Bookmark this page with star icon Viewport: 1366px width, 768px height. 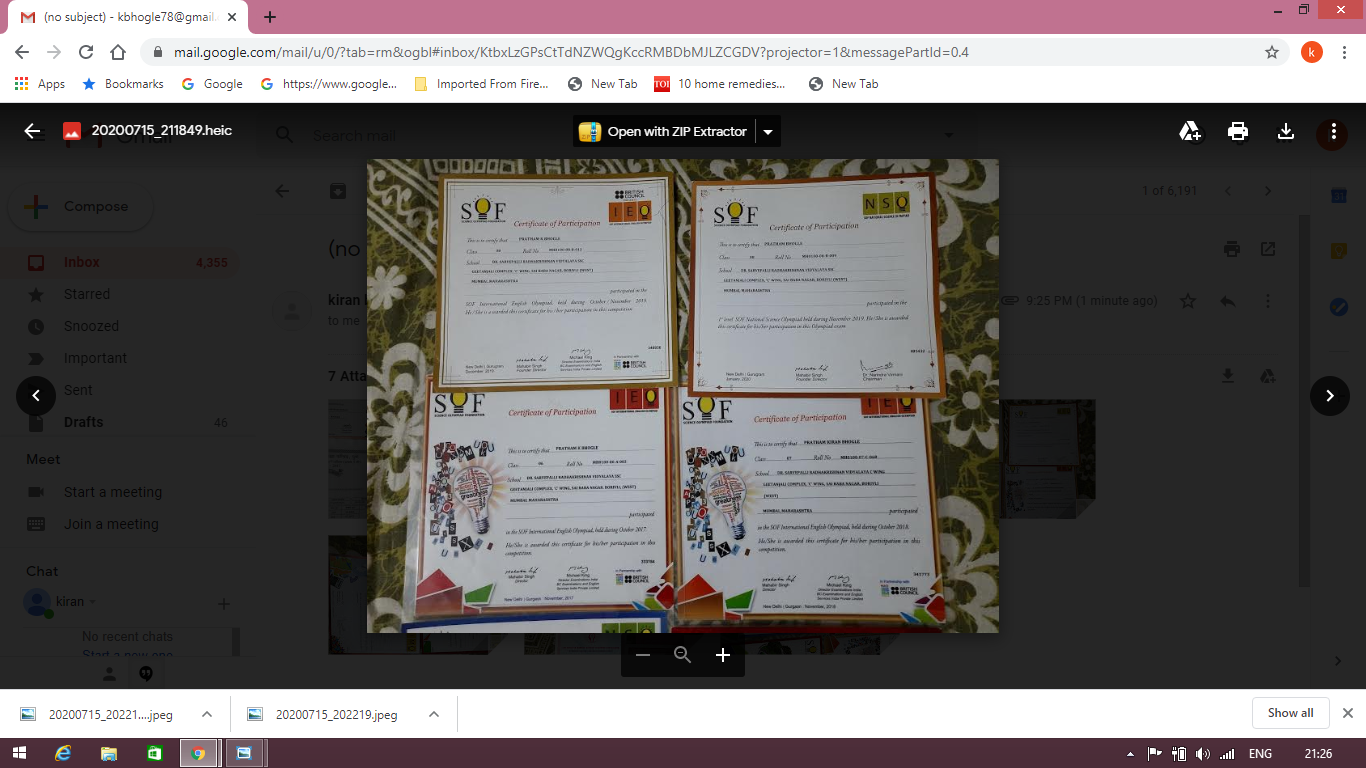(1272, 52)
